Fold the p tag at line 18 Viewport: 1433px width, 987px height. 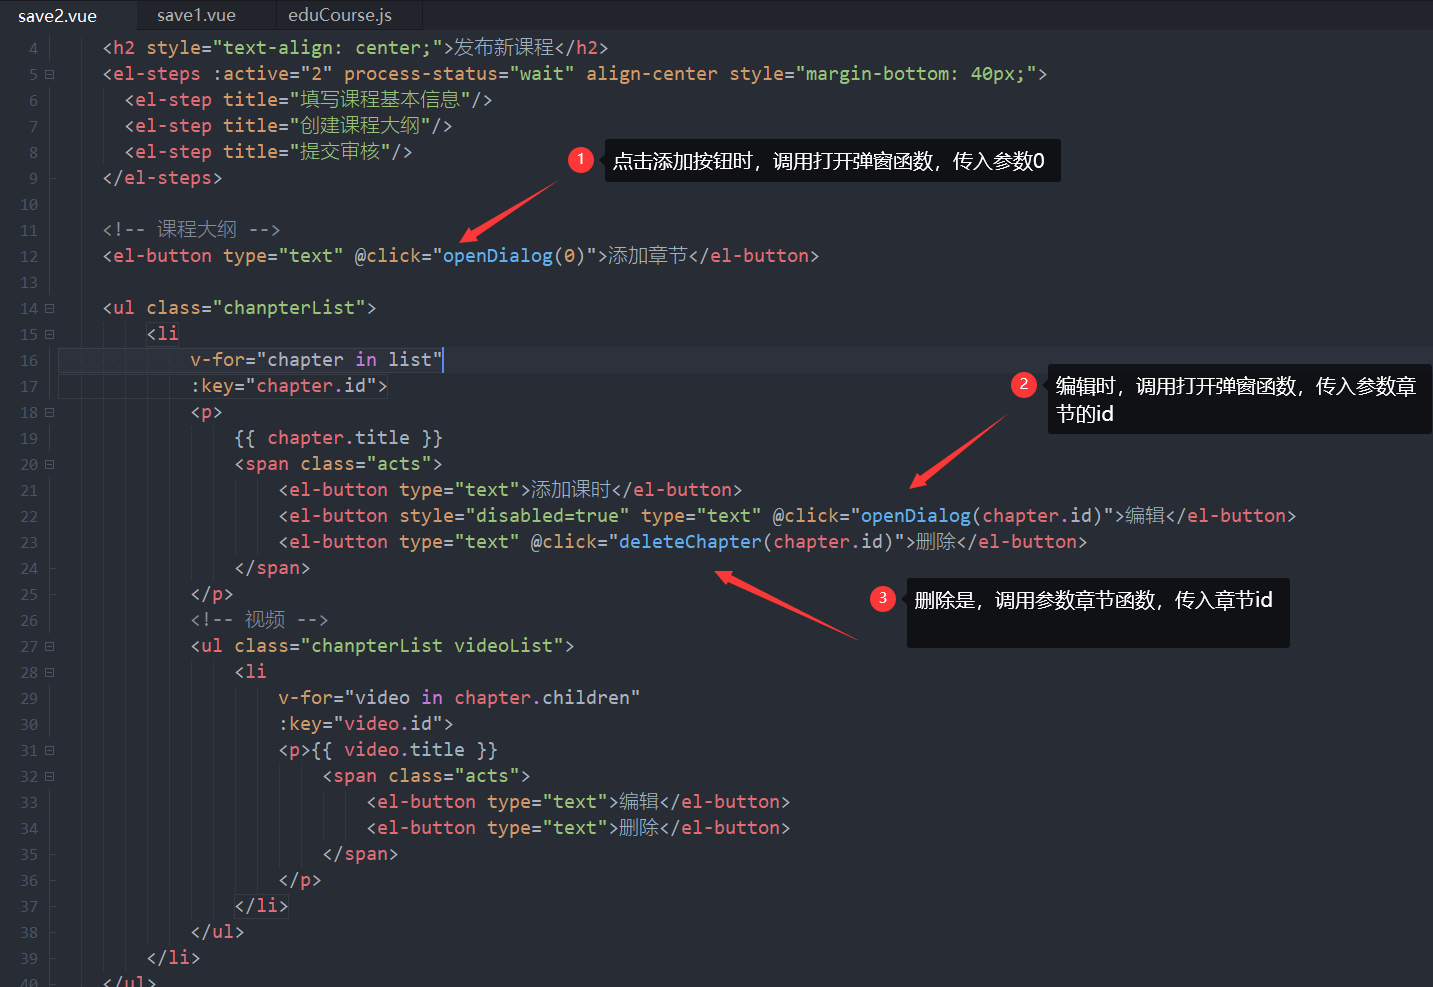(49, 412)
